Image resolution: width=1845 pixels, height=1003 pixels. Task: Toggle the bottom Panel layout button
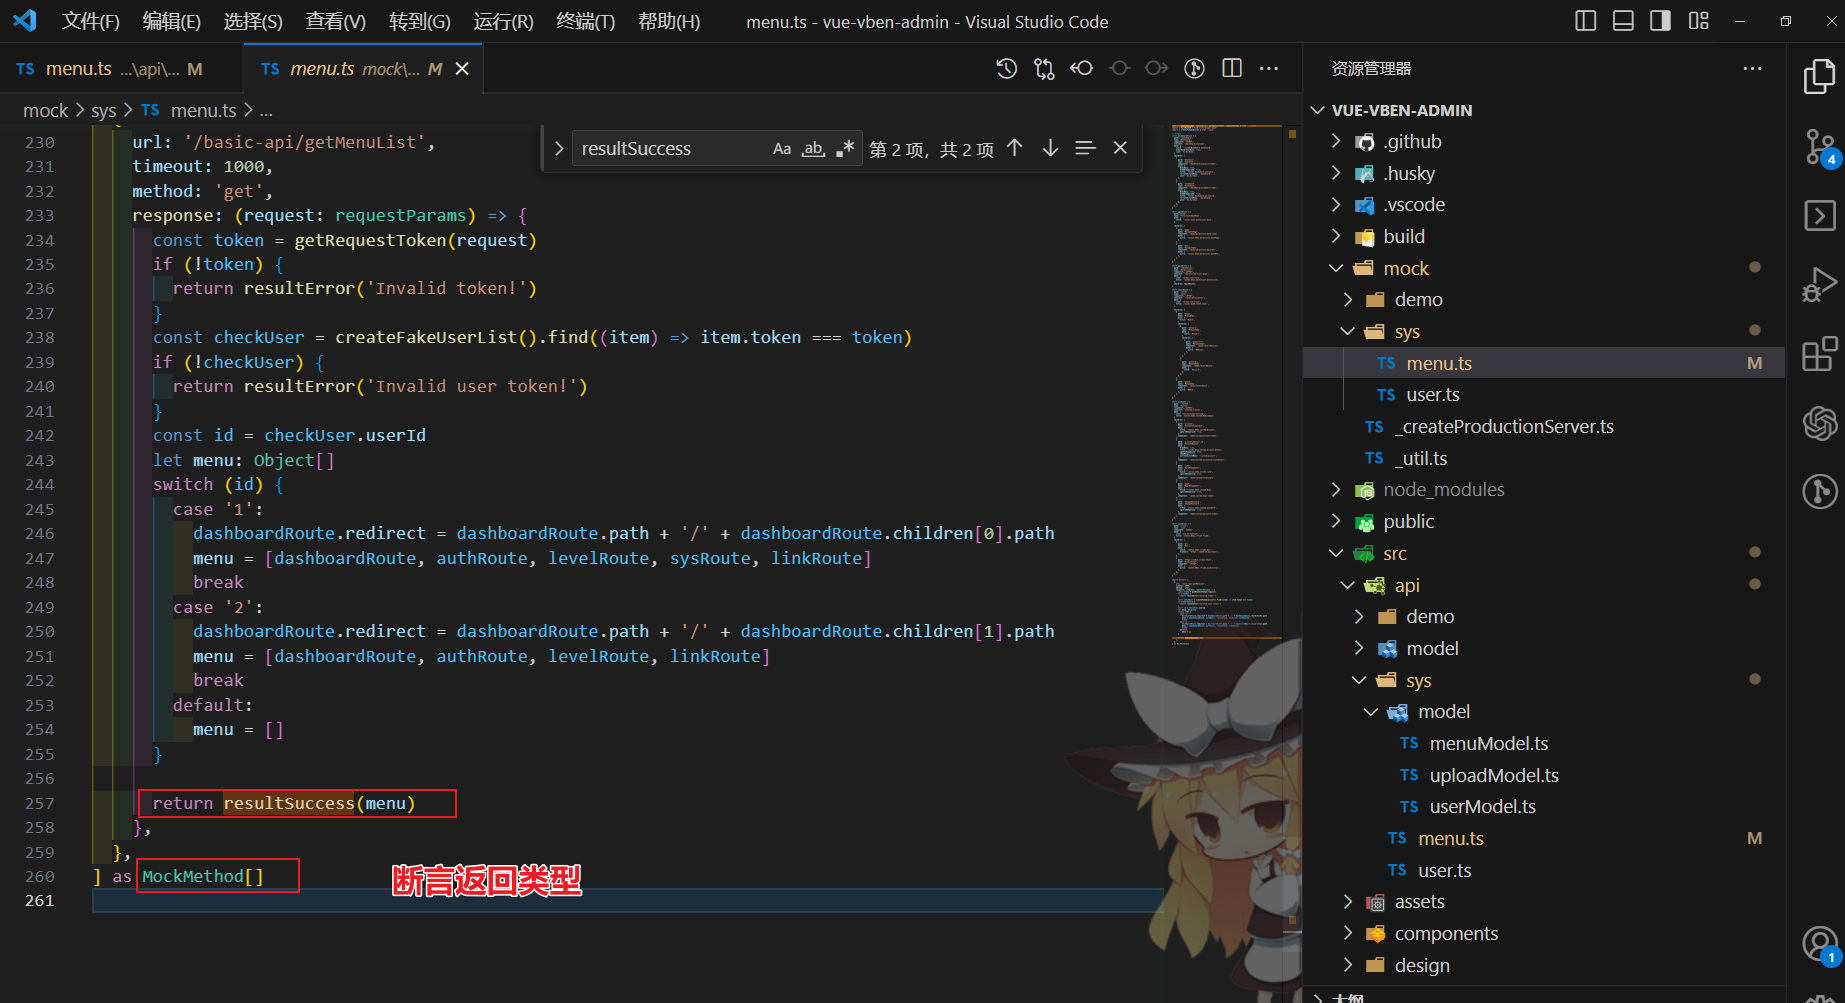(1623, 21)
